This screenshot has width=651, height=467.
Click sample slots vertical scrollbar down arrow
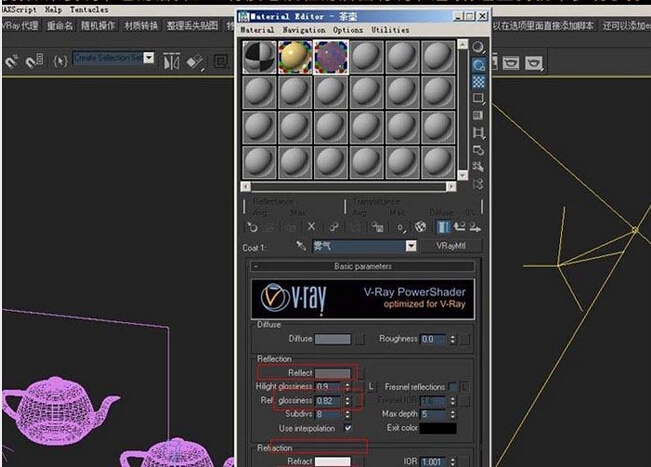click(x=463, y=176)
